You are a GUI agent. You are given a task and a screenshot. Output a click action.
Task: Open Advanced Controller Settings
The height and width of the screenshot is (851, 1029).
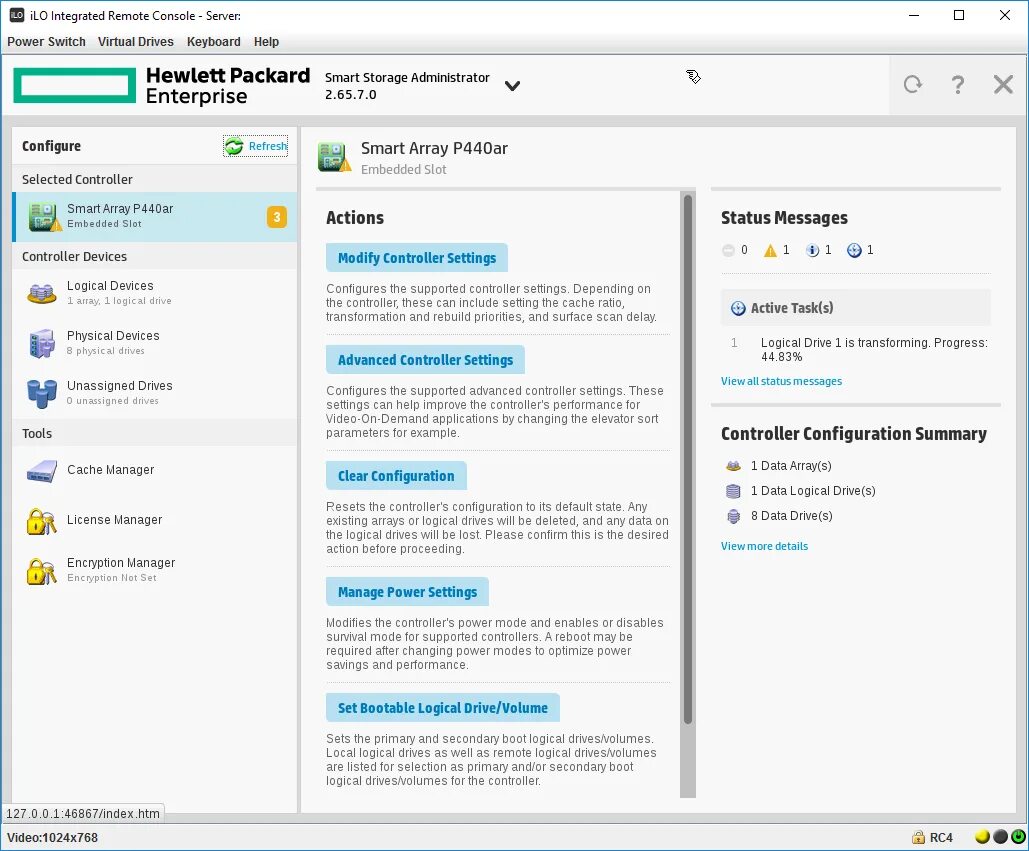425,360
